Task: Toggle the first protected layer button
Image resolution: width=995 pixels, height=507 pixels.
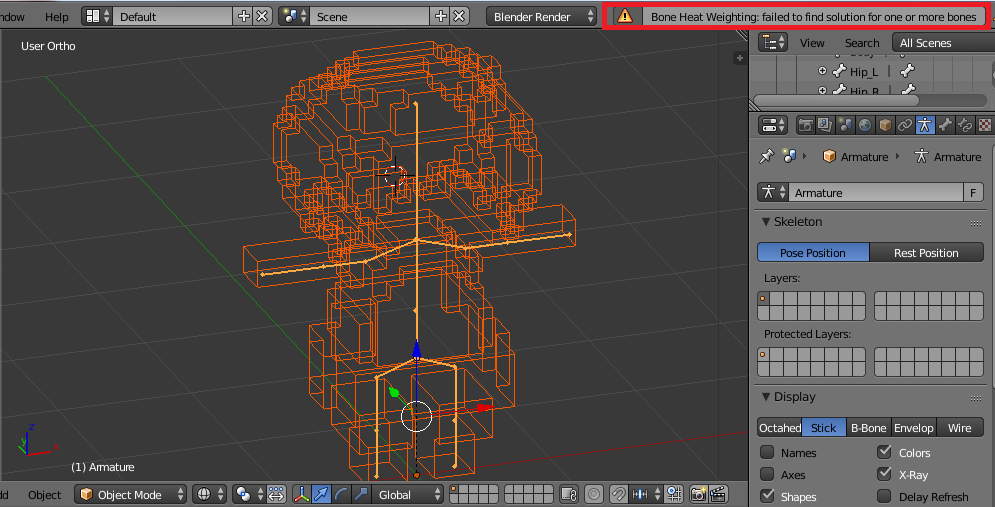Action: (x=763, y=355)
